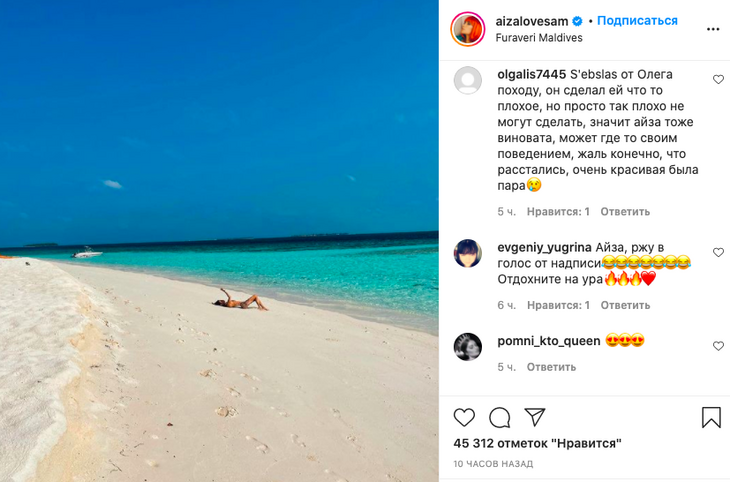Viewport: 730px width, 482px height.
Task: Open the 45 312 likes list
Action: (537, 443)
